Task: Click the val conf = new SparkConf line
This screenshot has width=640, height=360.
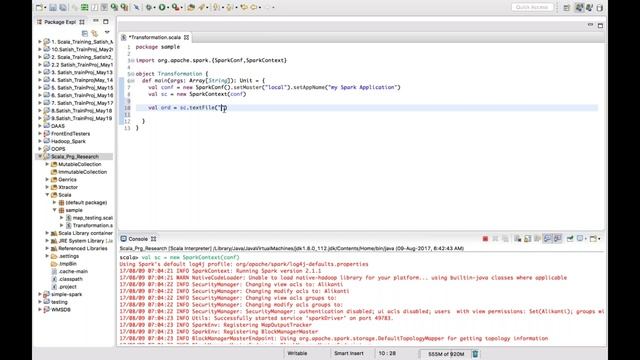Action: tap(274, 87)
